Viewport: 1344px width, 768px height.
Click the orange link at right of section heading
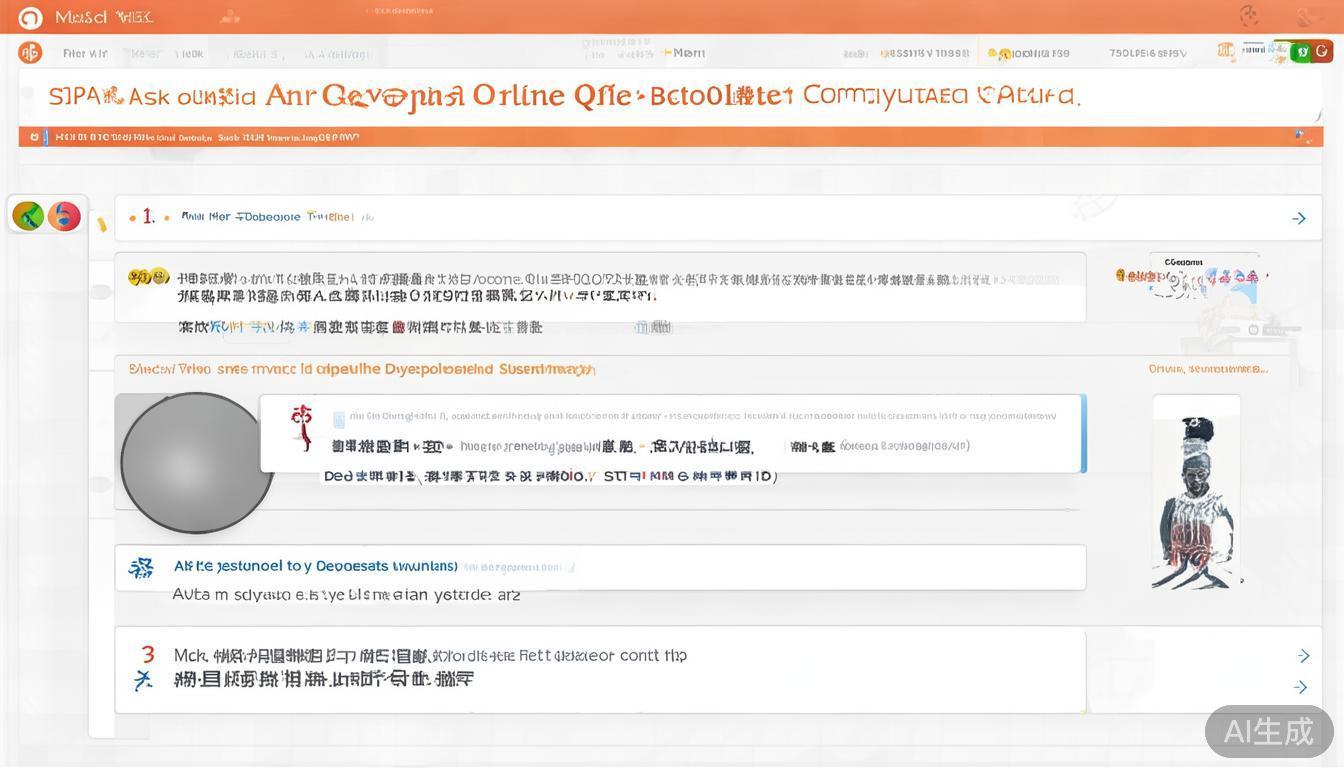pyautogui.click(x=1208, y=369)
